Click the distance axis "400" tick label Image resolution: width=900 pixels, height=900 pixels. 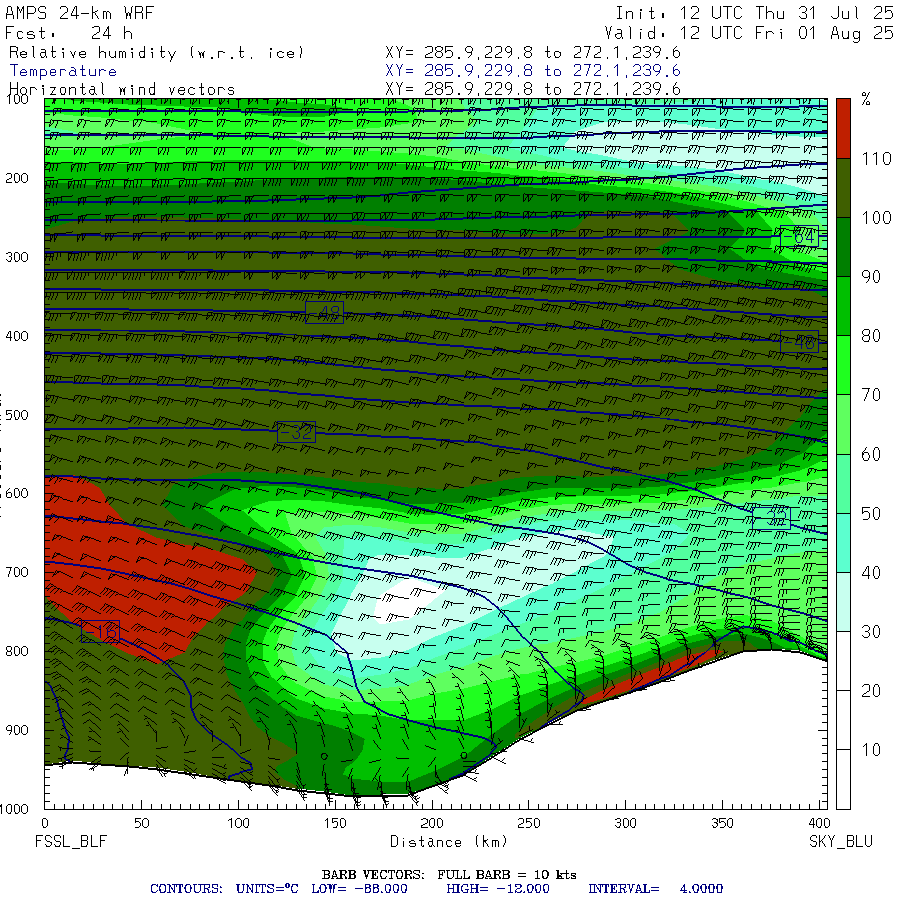(817, 823)
